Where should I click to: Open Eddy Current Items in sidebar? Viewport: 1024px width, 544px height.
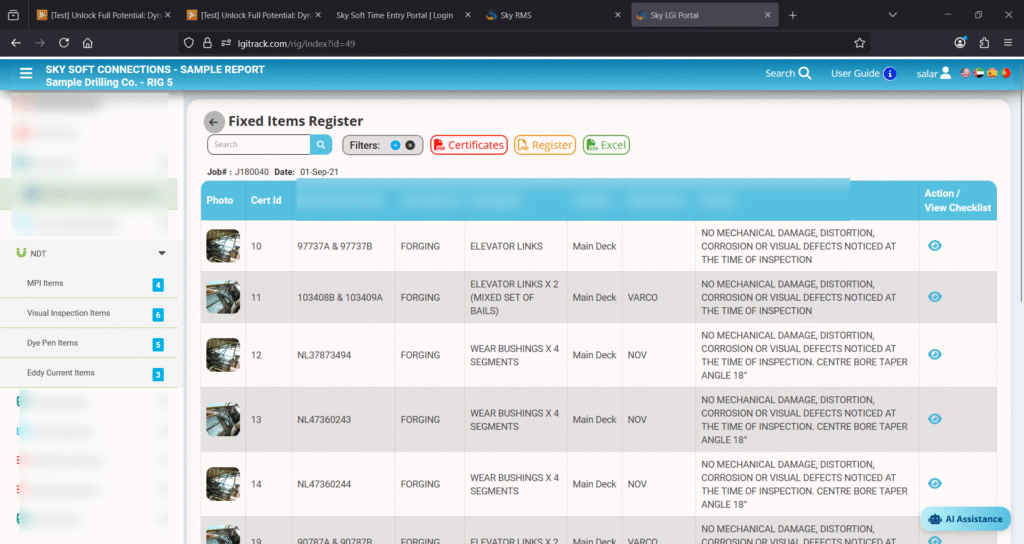coord(61,373)
